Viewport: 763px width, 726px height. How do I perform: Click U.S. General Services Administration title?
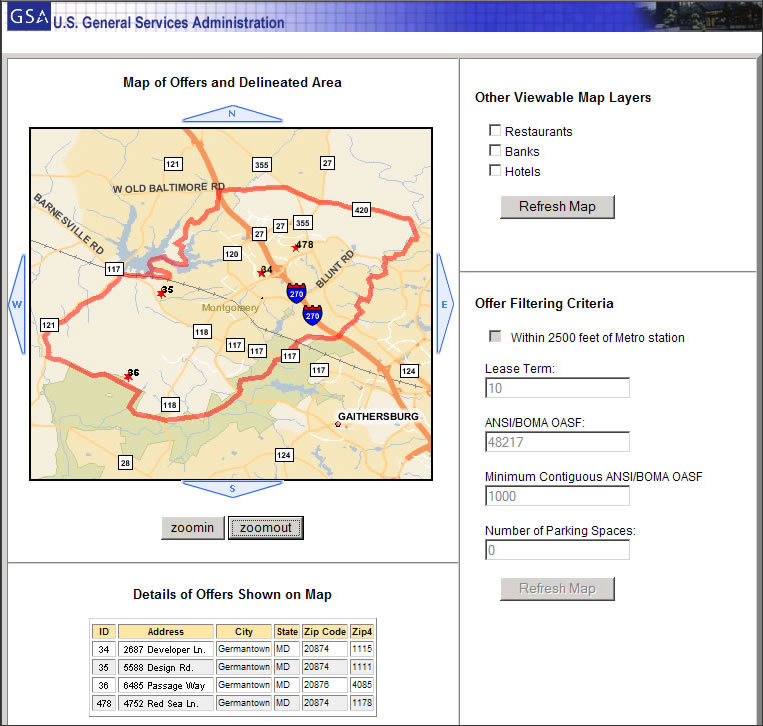pos(169,22)
